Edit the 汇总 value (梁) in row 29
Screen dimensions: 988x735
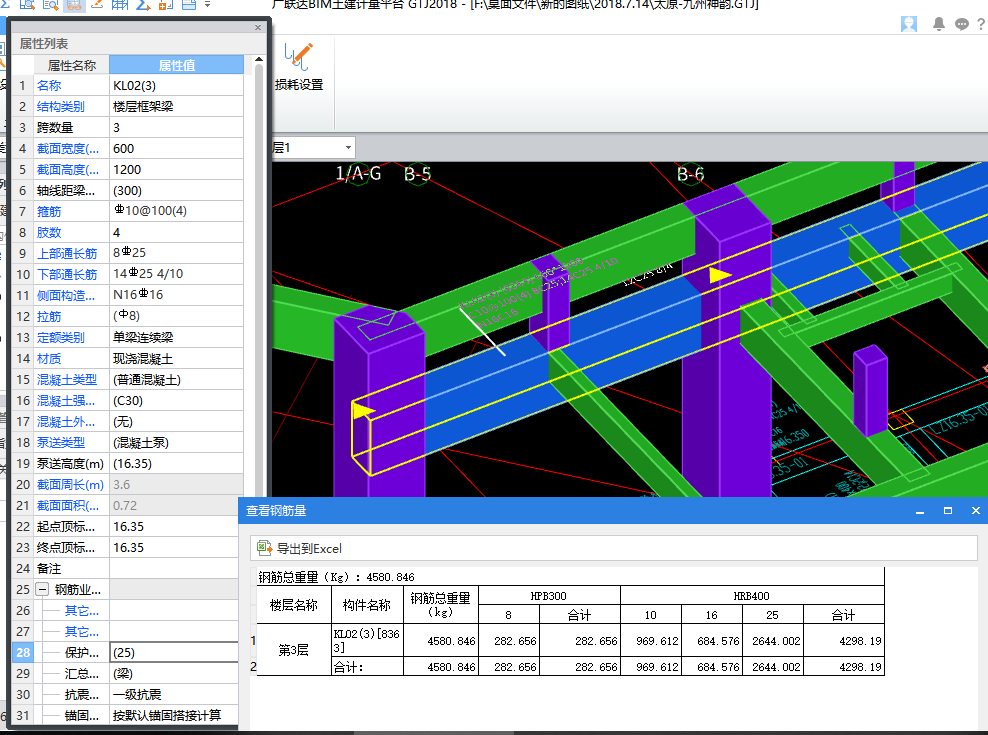(x=175, y=673)
